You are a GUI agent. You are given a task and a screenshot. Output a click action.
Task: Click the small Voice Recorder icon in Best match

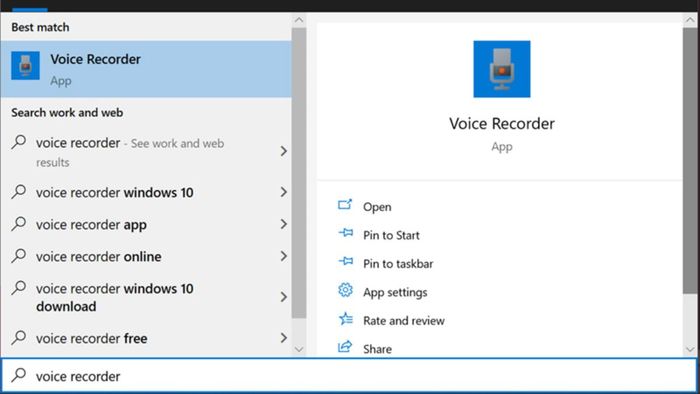click(x=25, y=65)
